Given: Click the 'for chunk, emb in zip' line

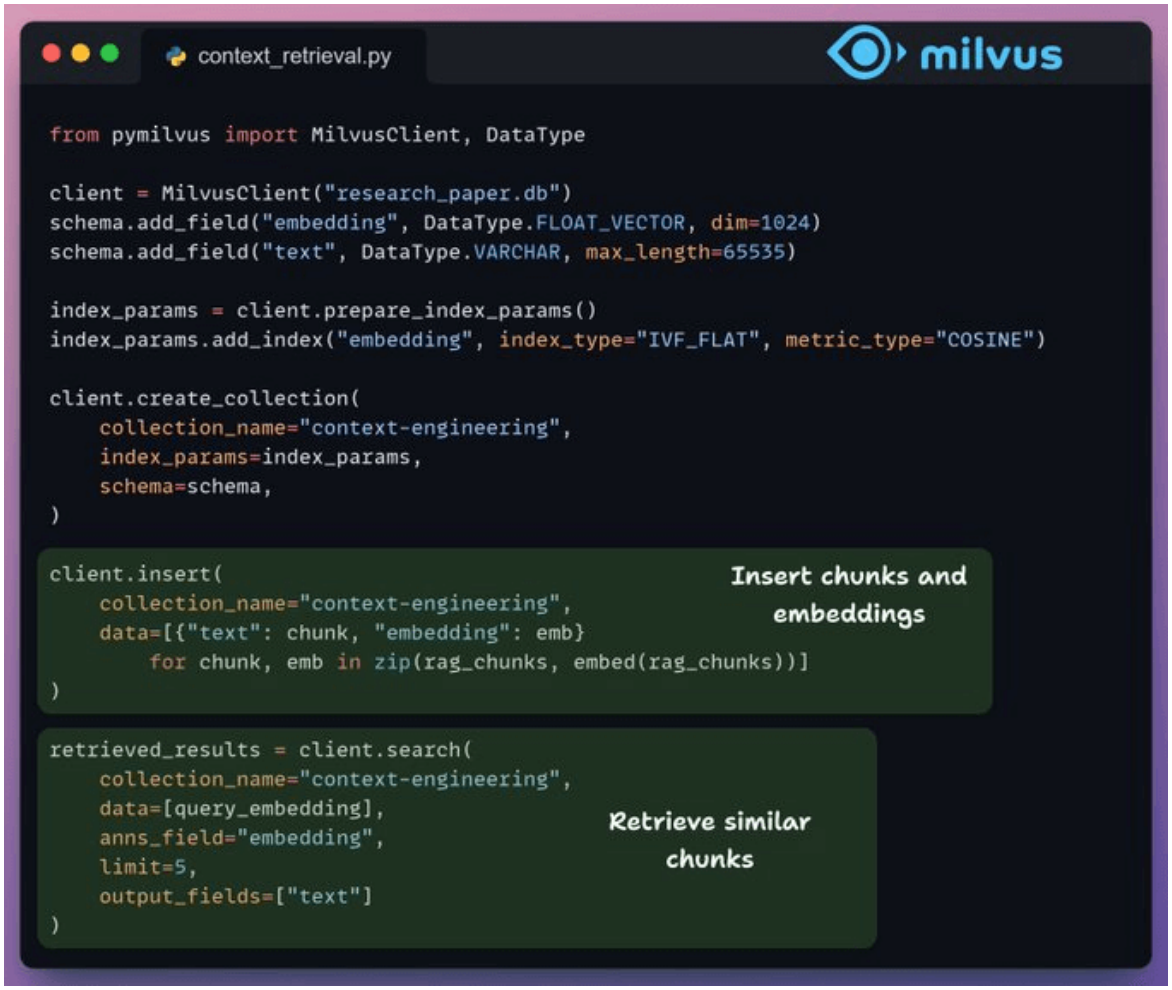Looking at the screenshot, I should 478,662.
